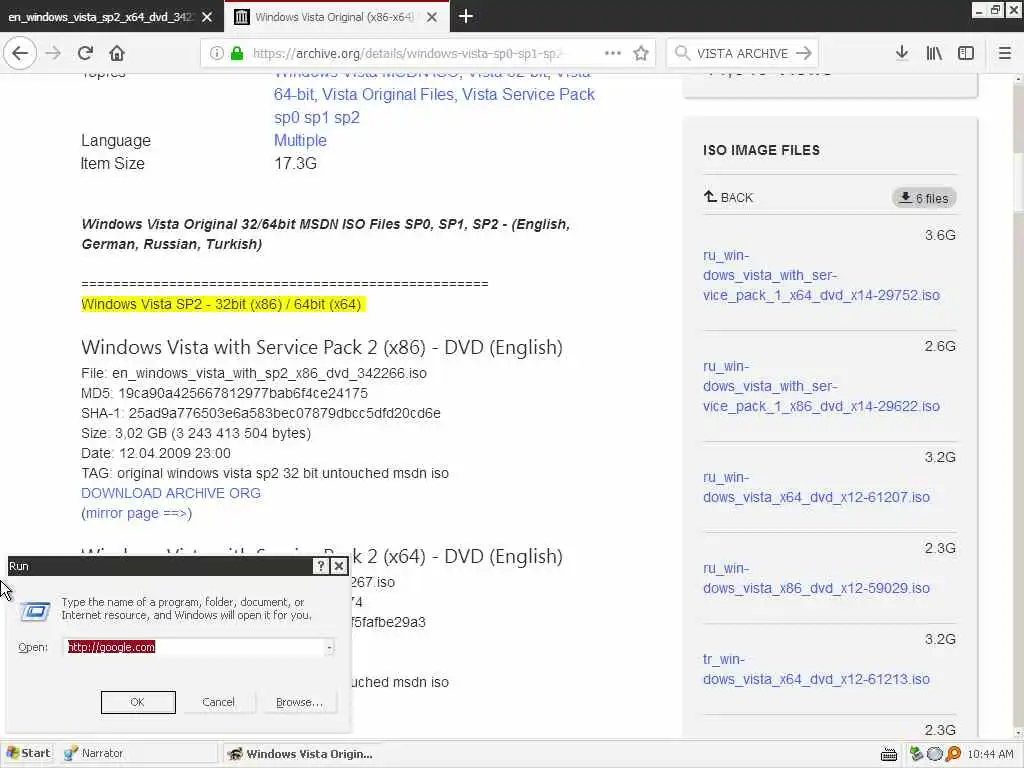
Task: Download all with 6 files button
Action: 924,198
